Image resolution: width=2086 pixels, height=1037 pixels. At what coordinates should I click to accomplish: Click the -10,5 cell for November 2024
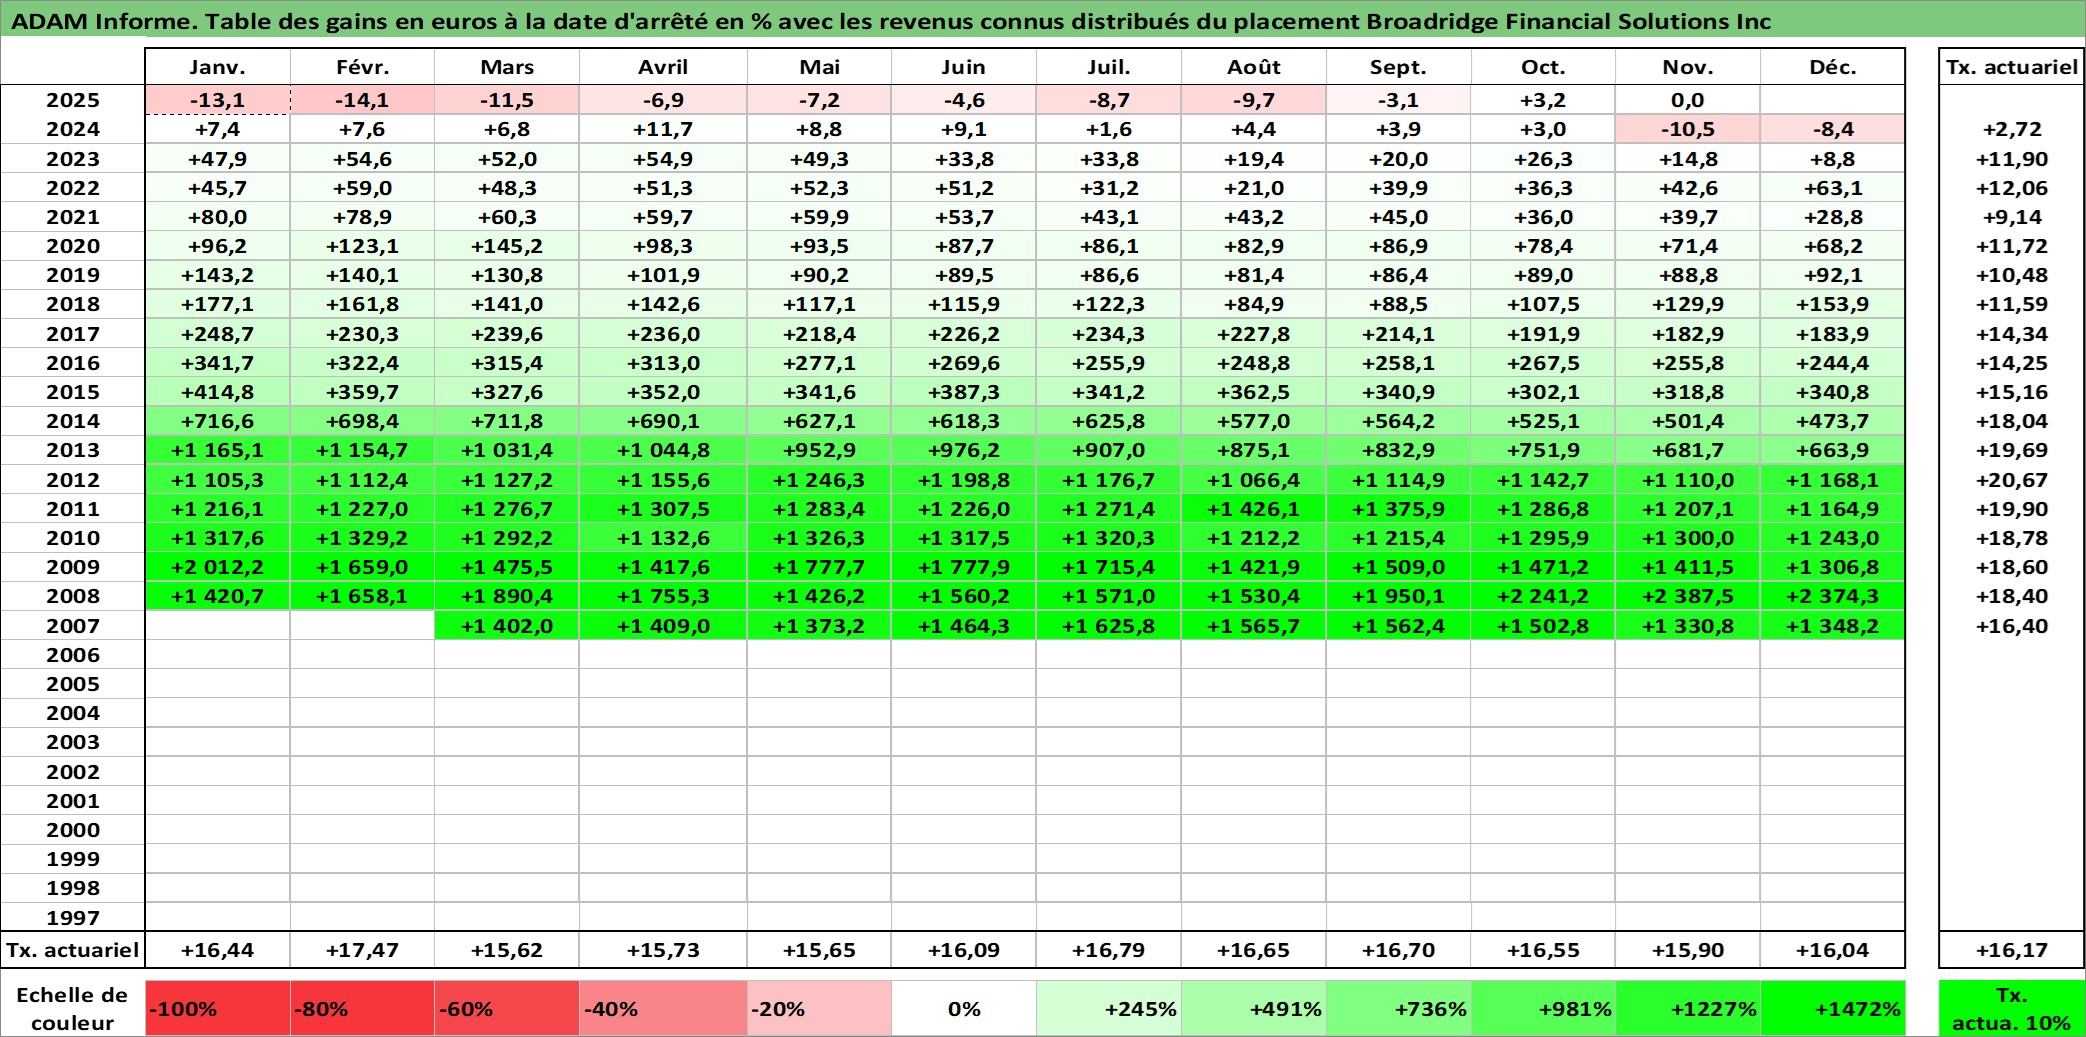[x=1688, y=129]
